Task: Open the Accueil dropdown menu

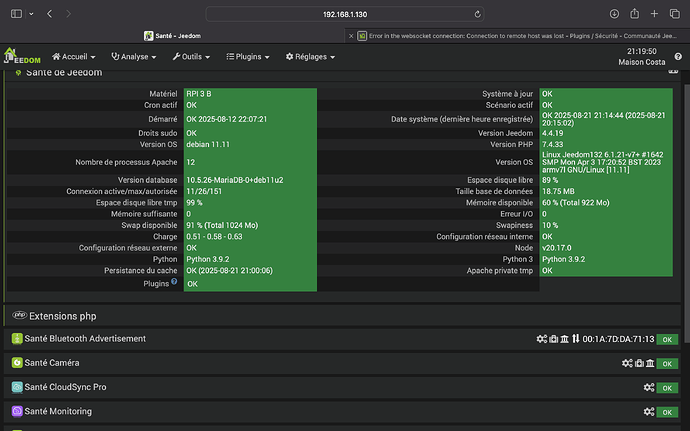Action: 76,57
